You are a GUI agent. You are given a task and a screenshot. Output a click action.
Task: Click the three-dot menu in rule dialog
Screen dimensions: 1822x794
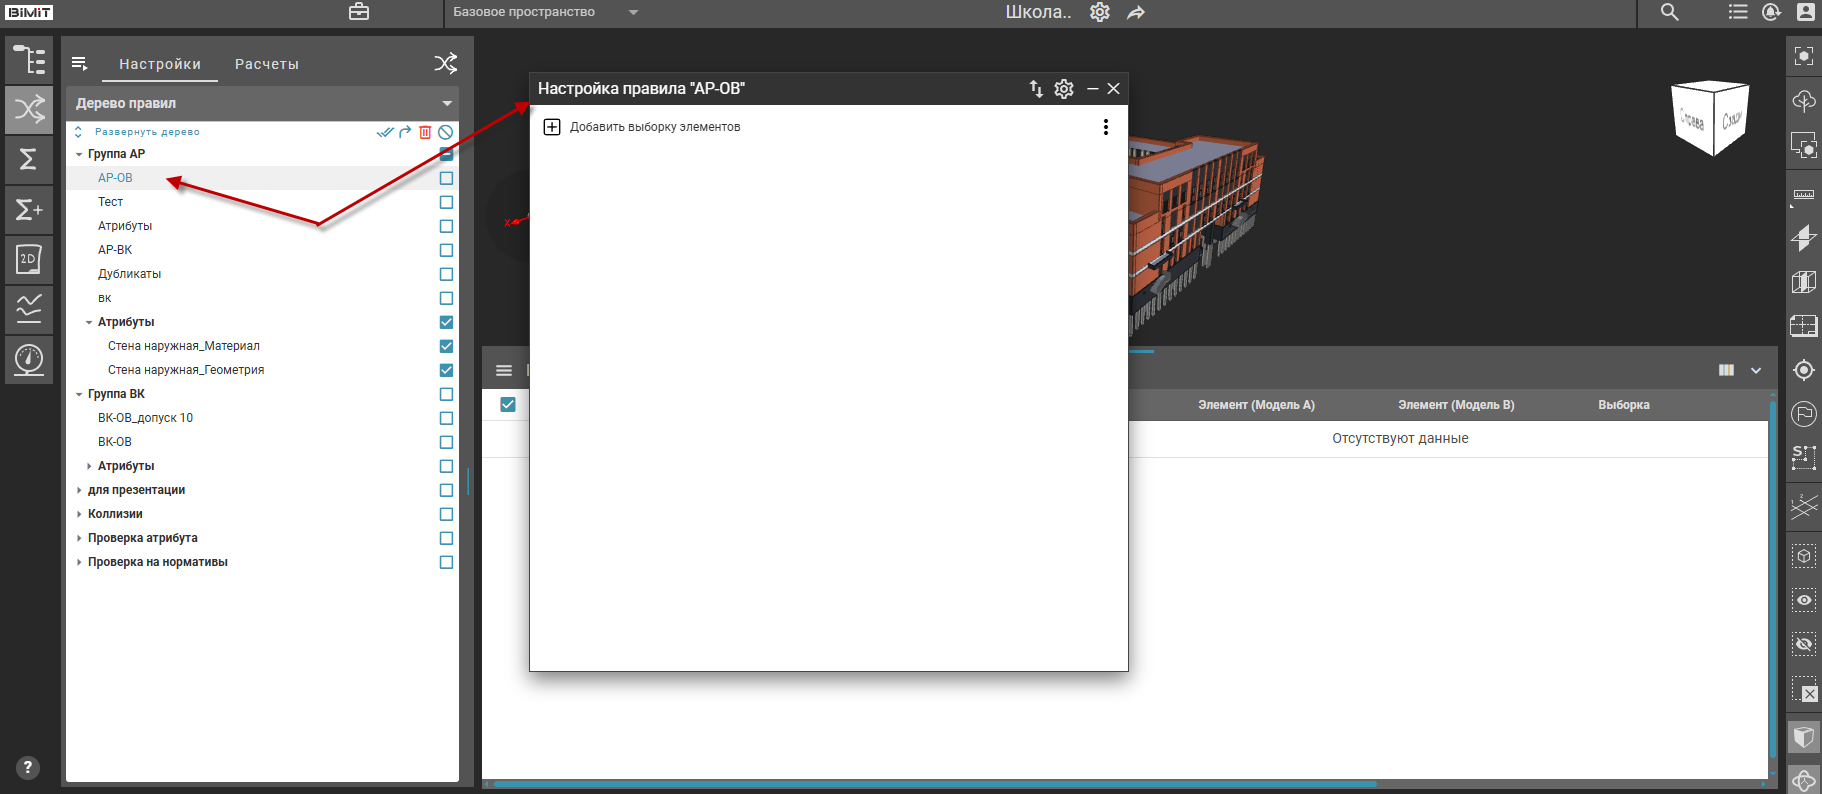[x=1105, y=127]
